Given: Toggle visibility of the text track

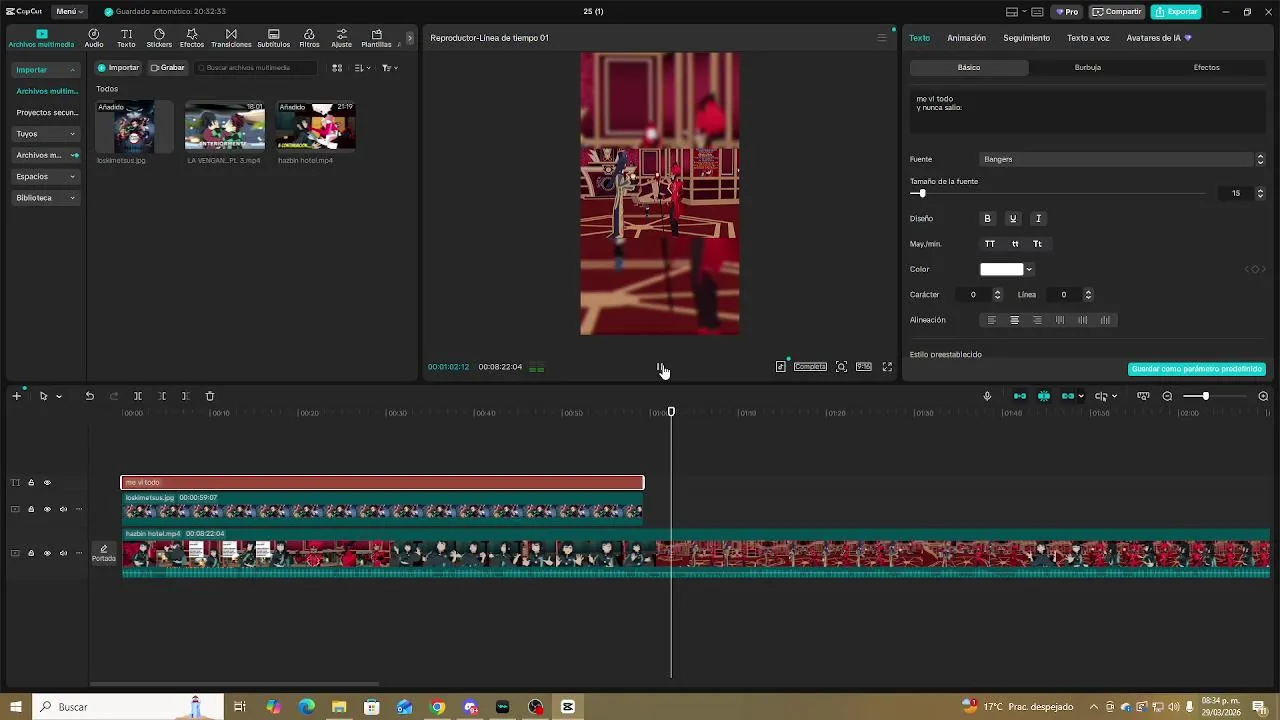Looking at the screenshot, I should (x=47, y=483).
